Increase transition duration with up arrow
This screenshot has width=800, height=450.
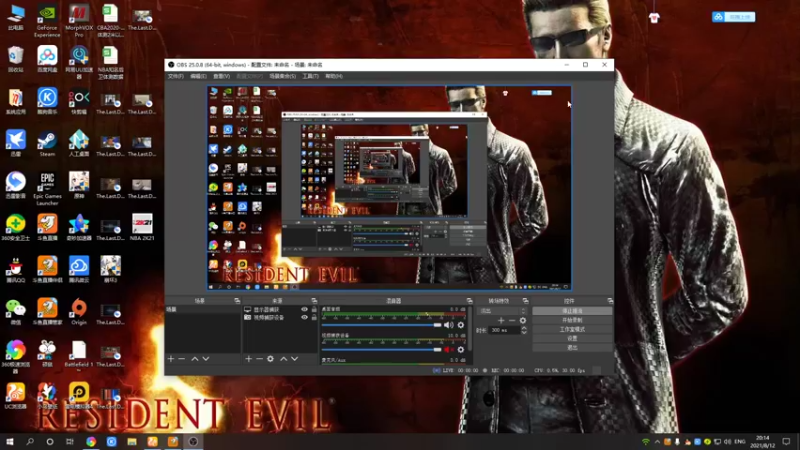(523, 328)
